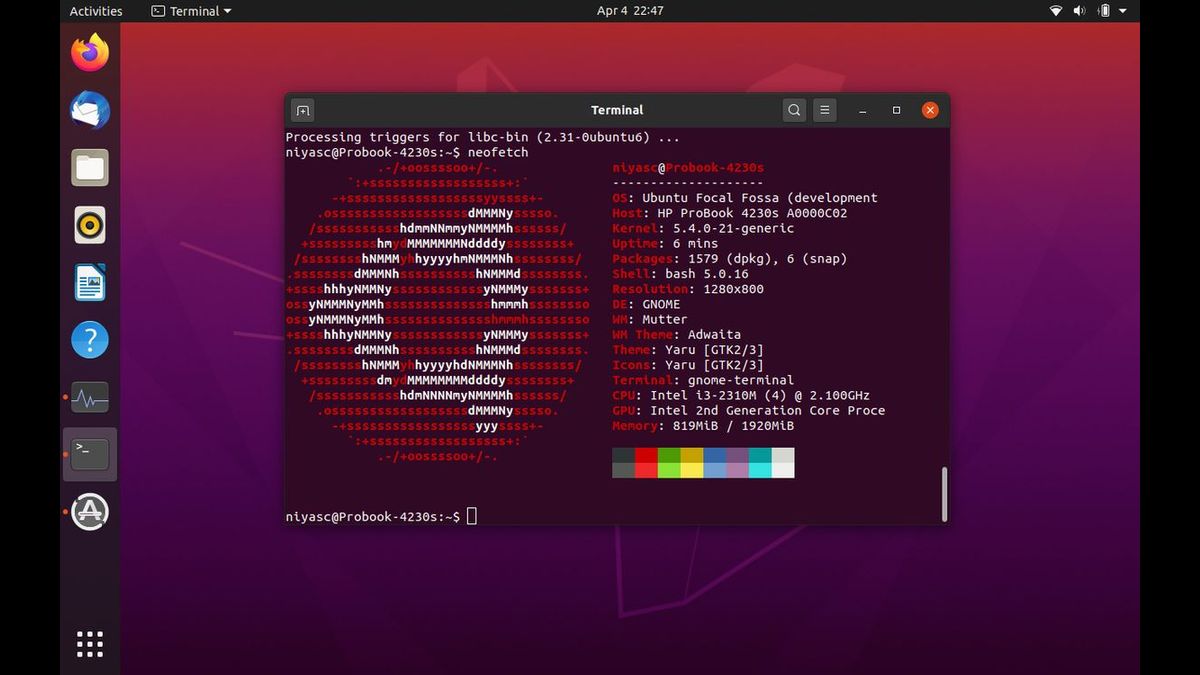
Task: Open a new tab in Terminal
Action: pyautogui.click(x=303, y=110)
